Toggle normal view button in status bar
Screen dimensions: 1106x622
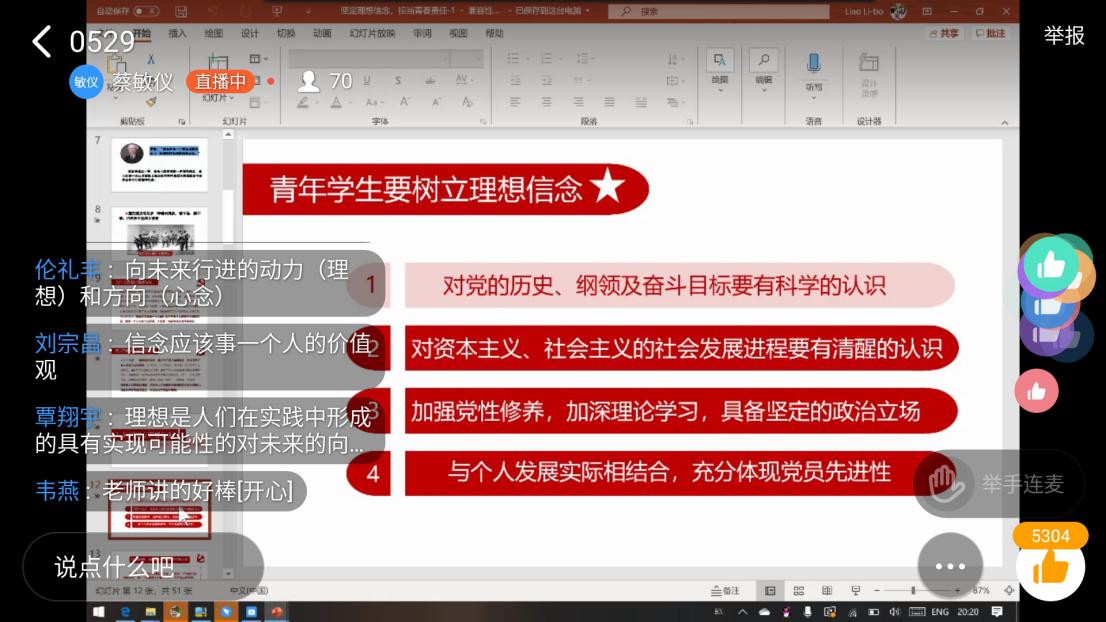pos(770,591)
